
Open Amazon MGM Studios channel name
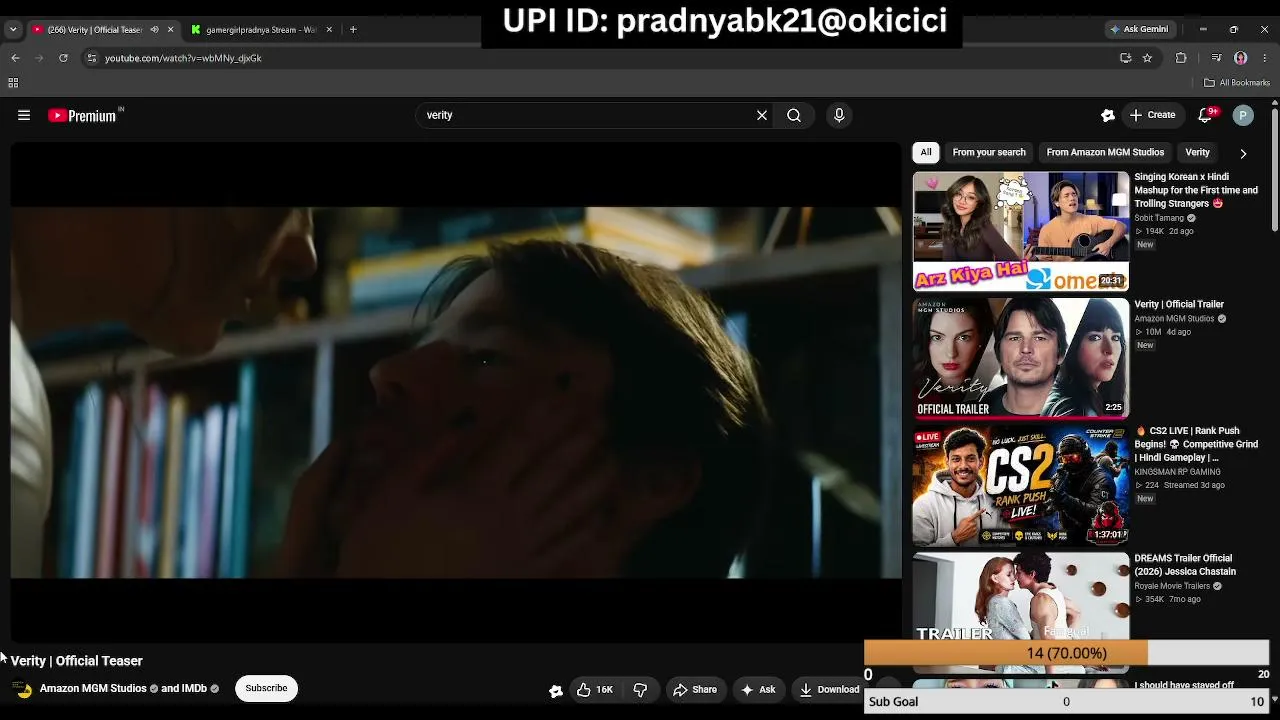93,688
